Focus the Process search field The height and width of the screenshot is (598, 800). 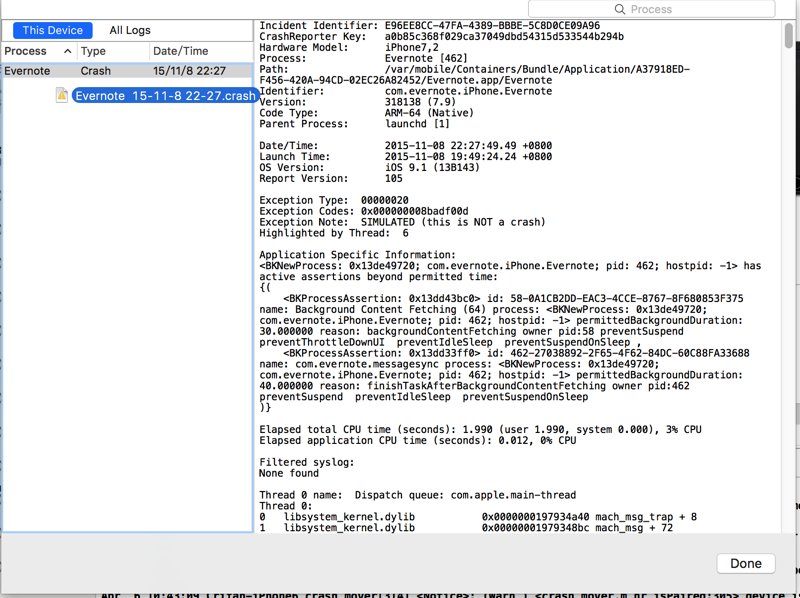coord(652,9)
